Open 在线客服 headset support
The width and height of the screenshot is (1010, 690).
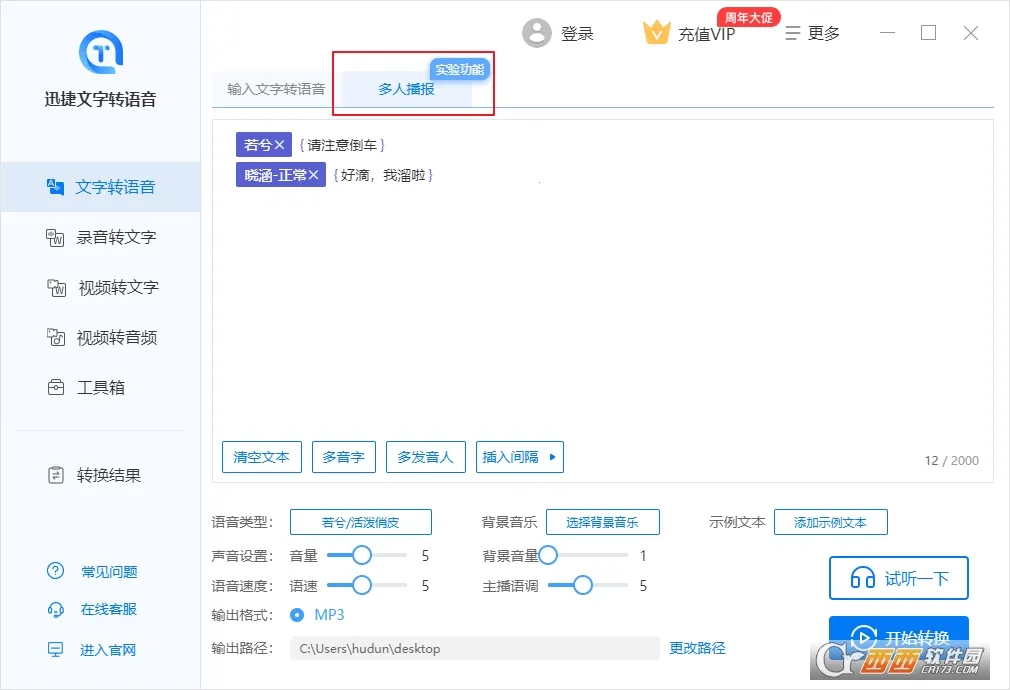point(56,609)
